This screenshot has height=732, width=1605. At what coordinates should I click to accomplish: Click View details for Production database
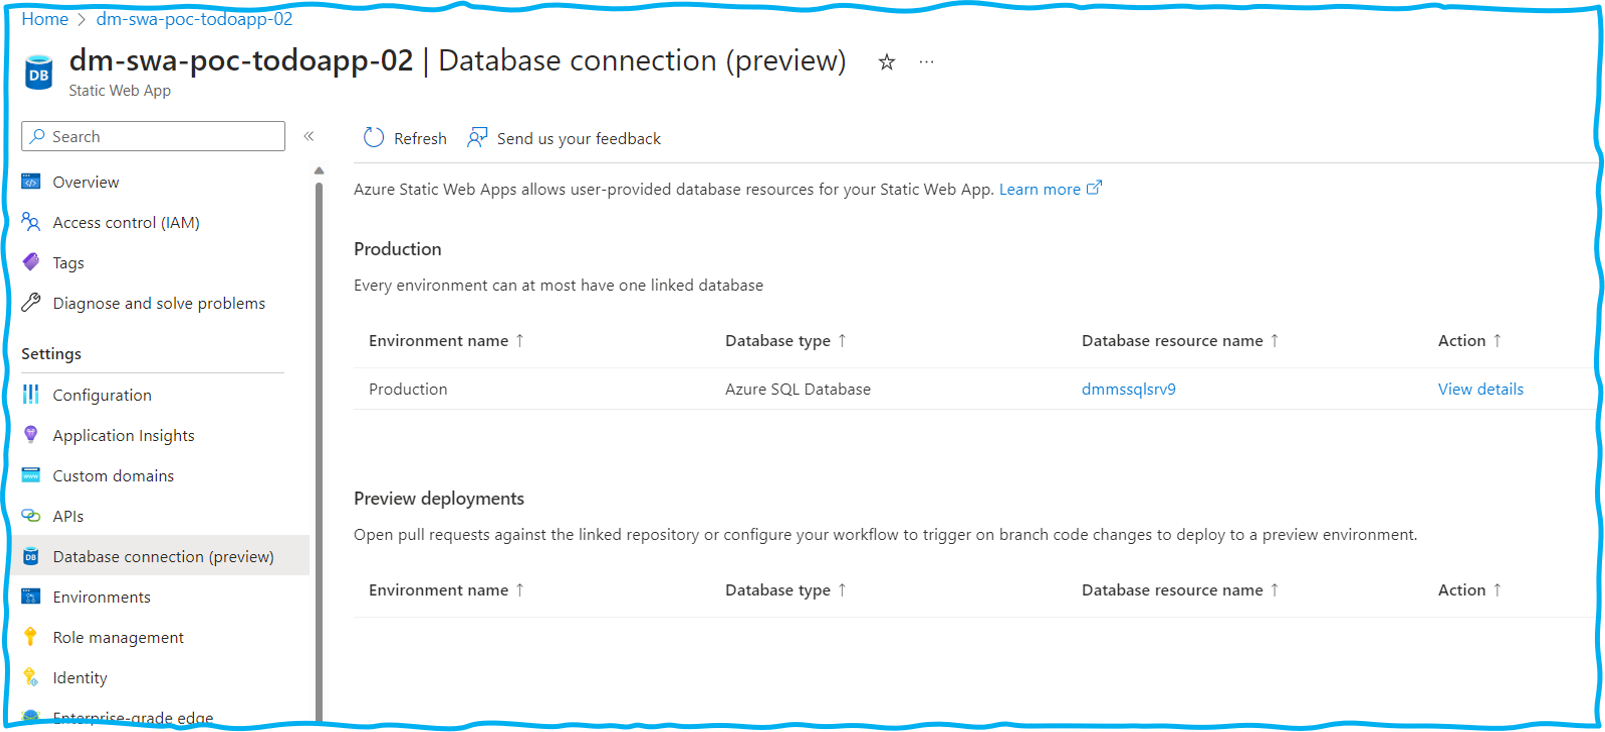pos(1480,389)
